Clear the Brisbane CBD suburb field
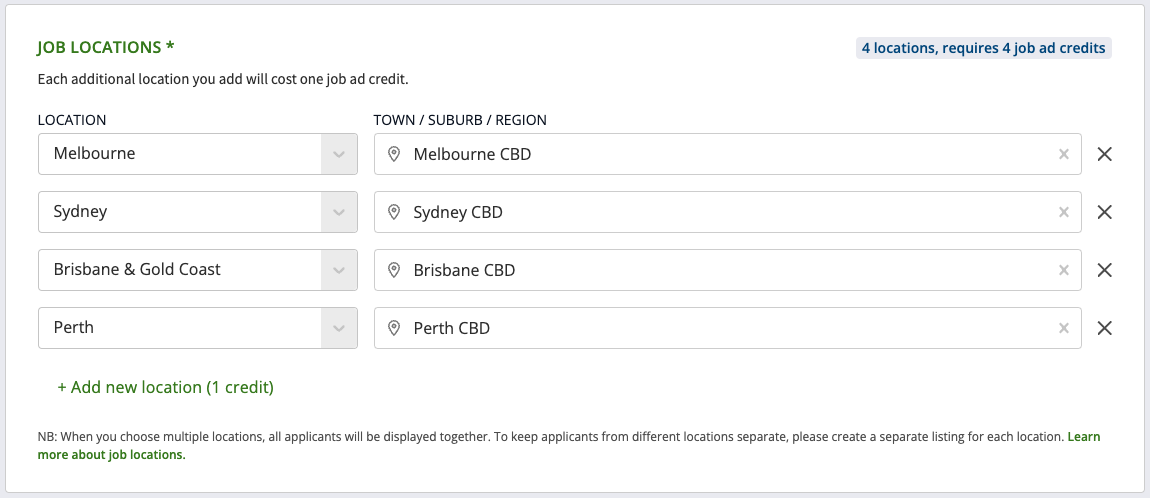 pos(1064,270)
